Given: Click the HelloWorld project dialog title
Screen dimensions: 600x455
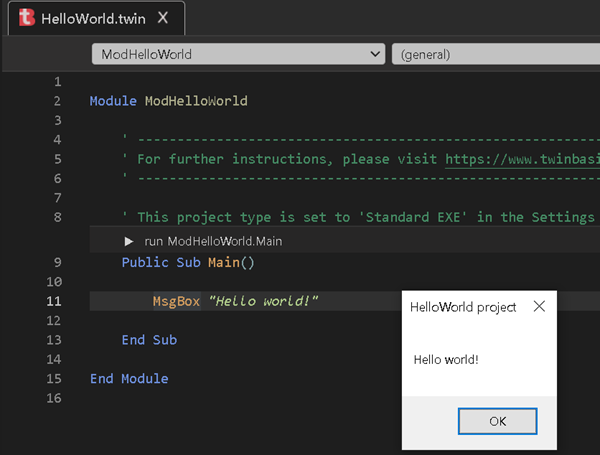Looking at the screenshot, I should 463,307.
